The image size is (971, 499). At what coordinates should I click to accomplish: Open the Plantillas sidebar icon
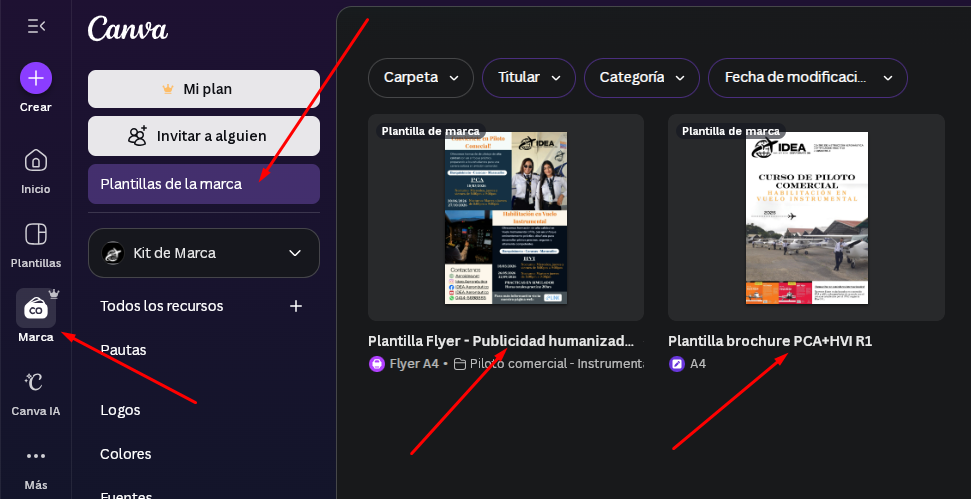tap(36, 235)
